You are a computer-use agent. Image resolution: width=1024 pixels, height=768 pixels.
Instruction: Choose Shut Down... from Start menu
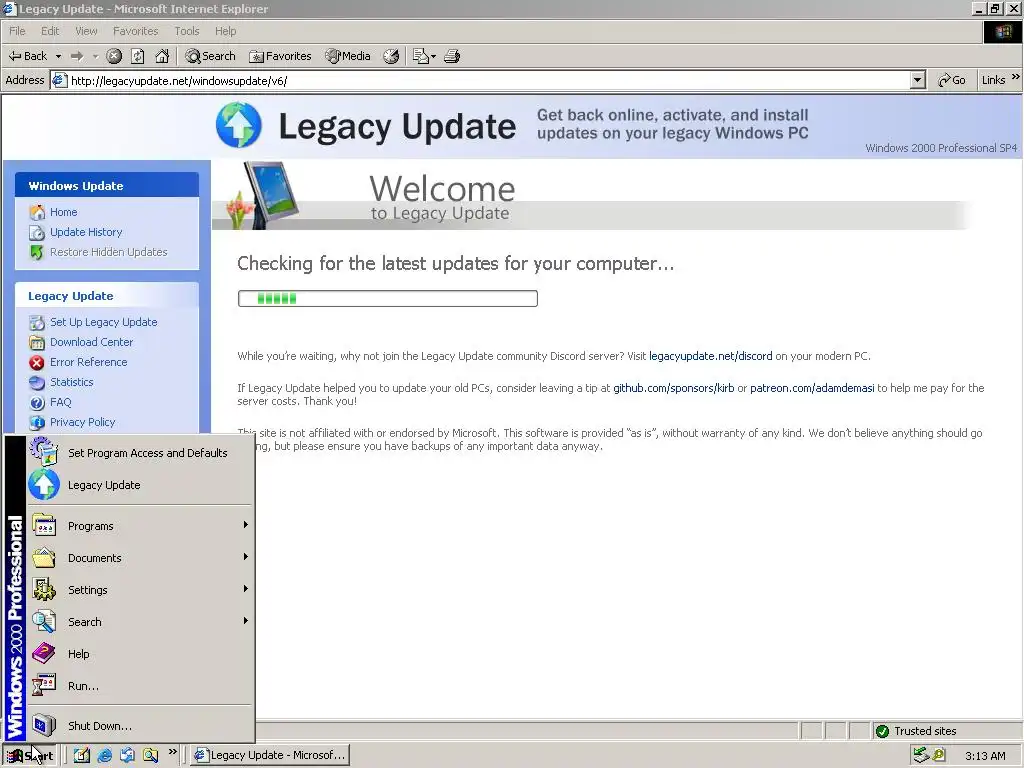point(140,726)
